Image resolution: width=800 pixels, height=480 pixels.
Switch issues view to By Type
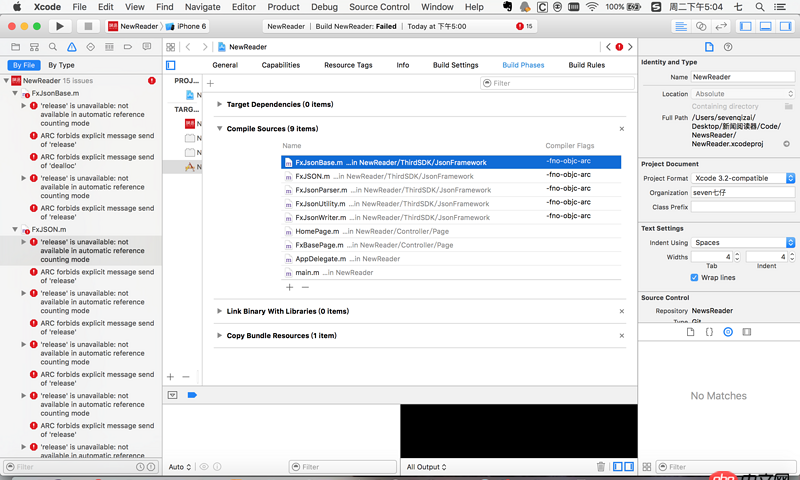coord(61,65)
